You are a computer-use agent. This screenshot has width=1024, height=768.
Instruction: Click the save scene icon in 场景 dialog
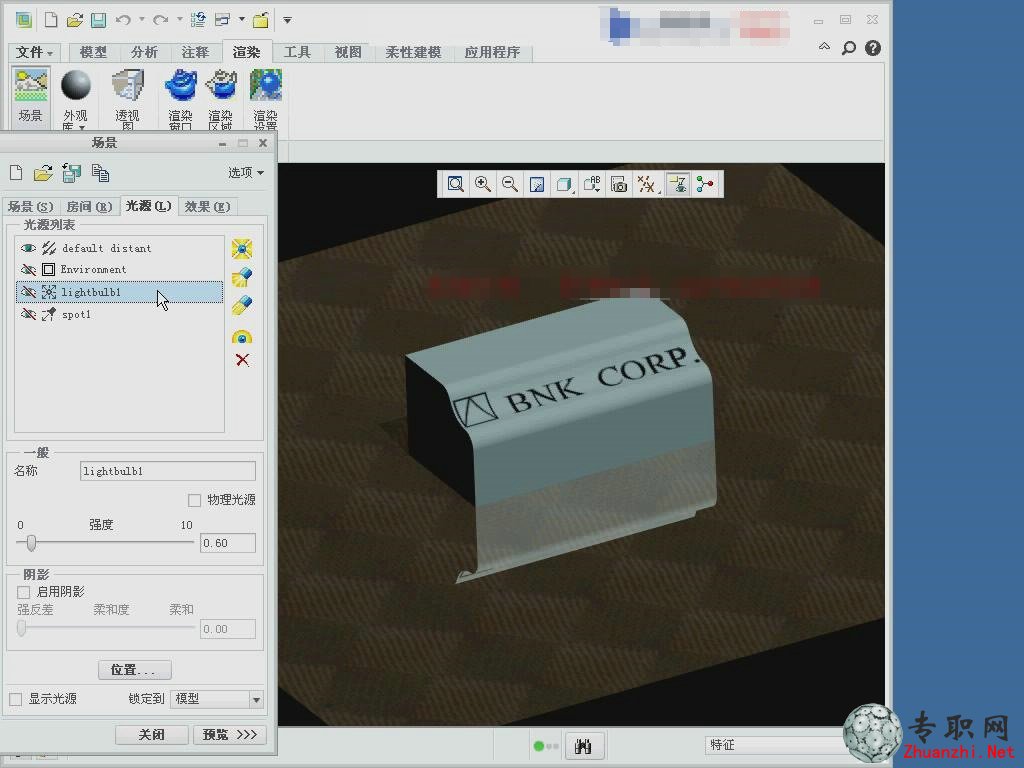71,173
